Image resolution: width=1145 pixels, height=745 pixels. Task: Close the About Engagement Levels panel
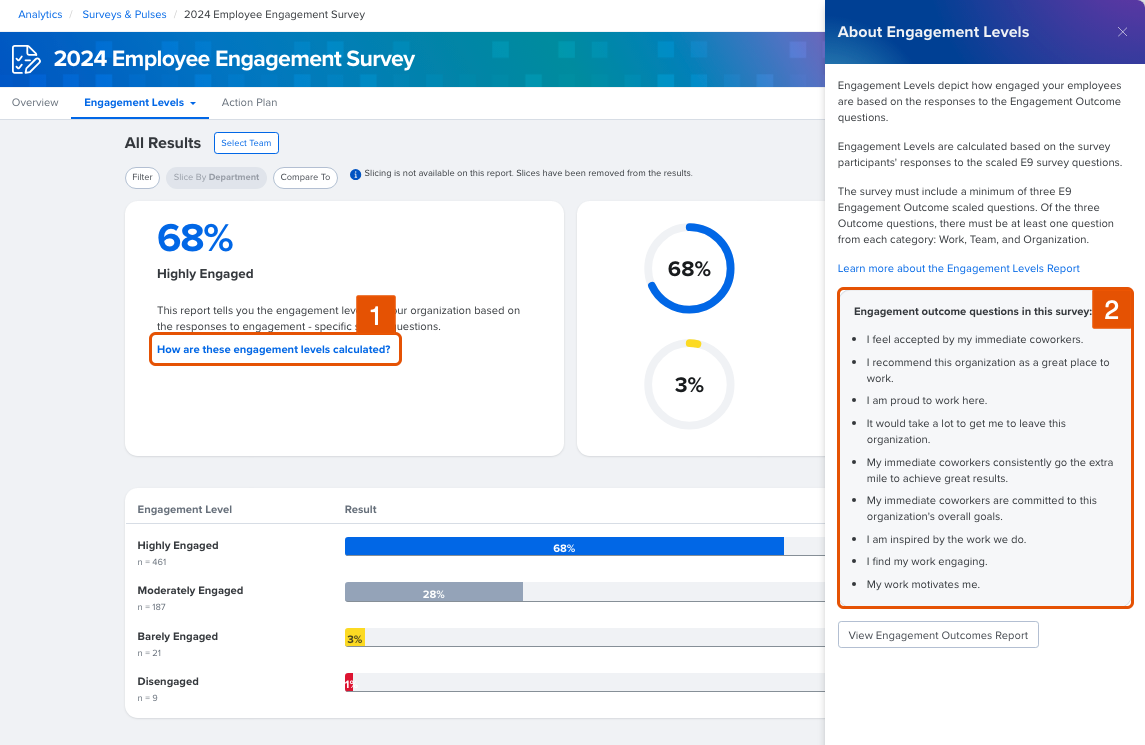click(x=1122, y=31)
